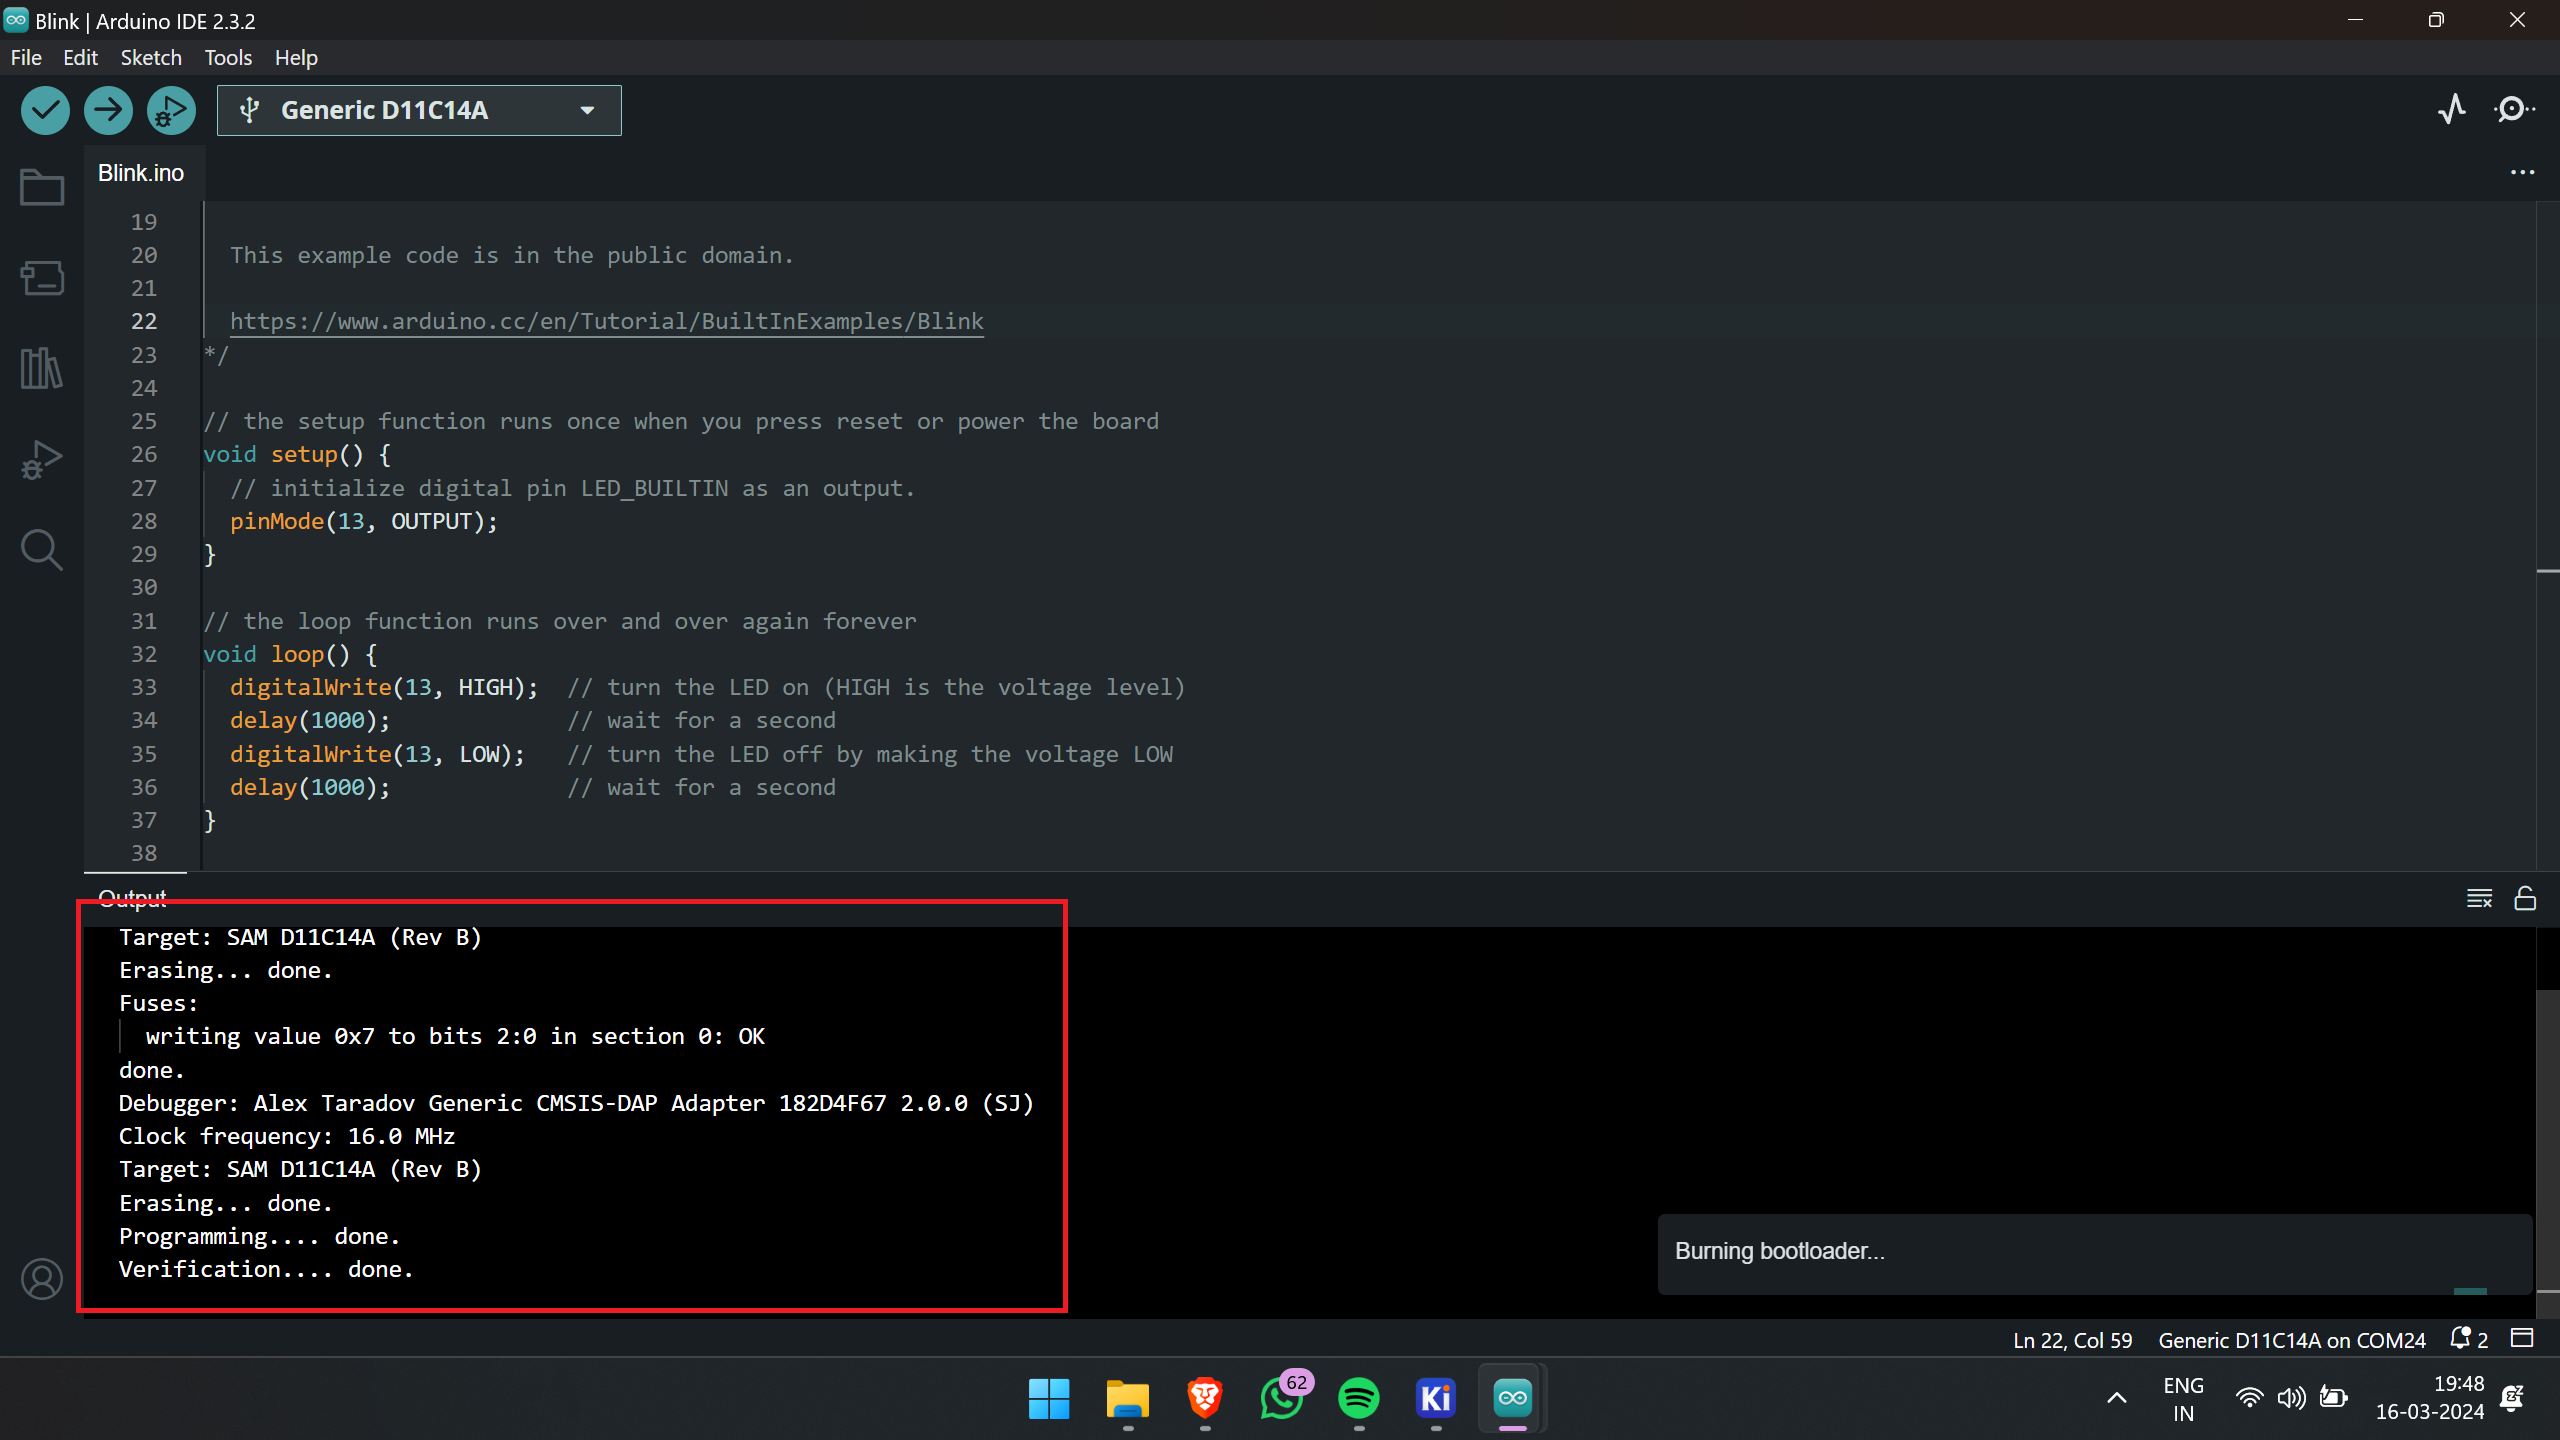Open the Boards Manager sidebar panel
This screenshot has height=1440, width=2560.
pyautogui.click(x=42, y=278)
